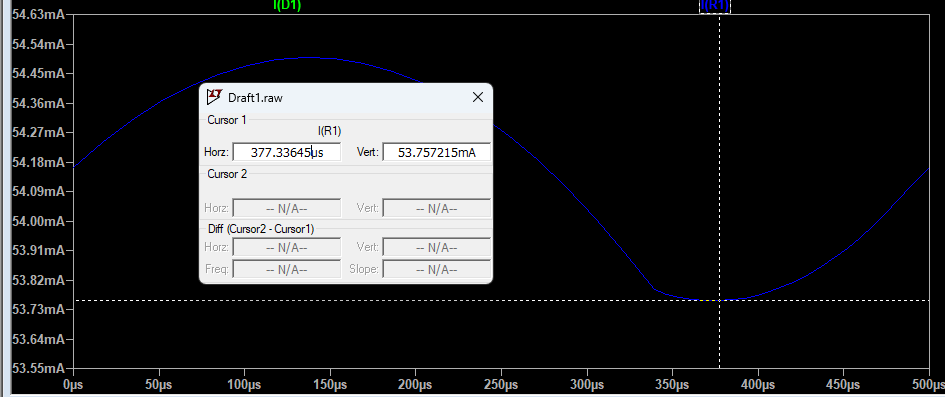Click the cursor crosshair at the waveform minimum
This screenshot has width=945, height=397.
719,300
